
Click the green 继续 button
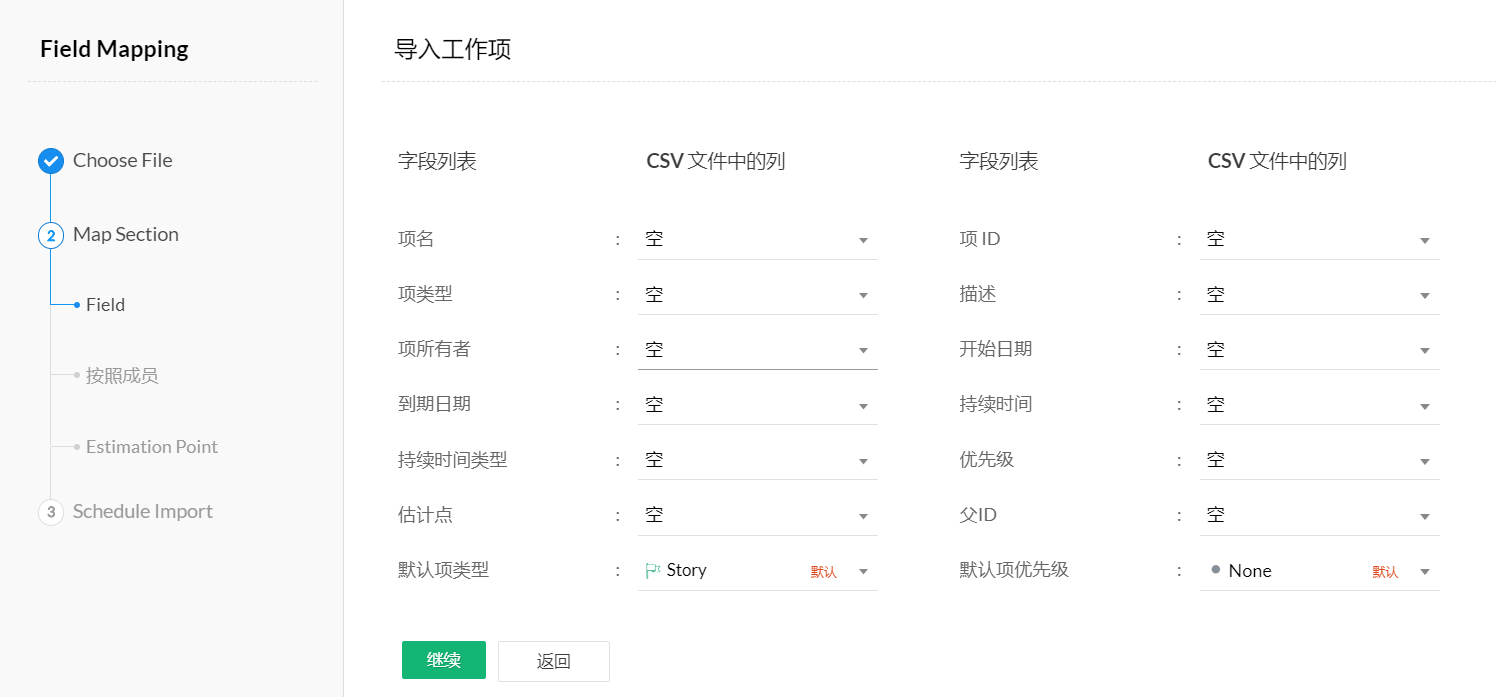[443, 660]
